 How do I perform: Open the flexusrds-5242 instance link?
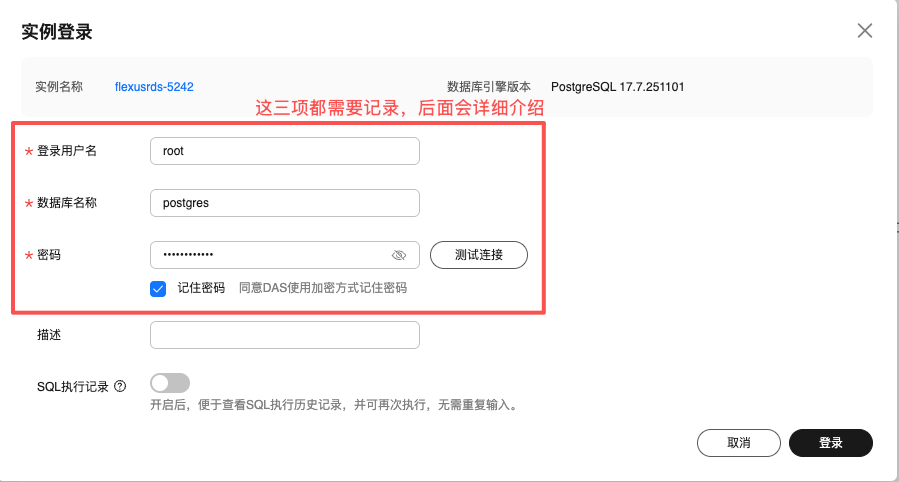154,87
